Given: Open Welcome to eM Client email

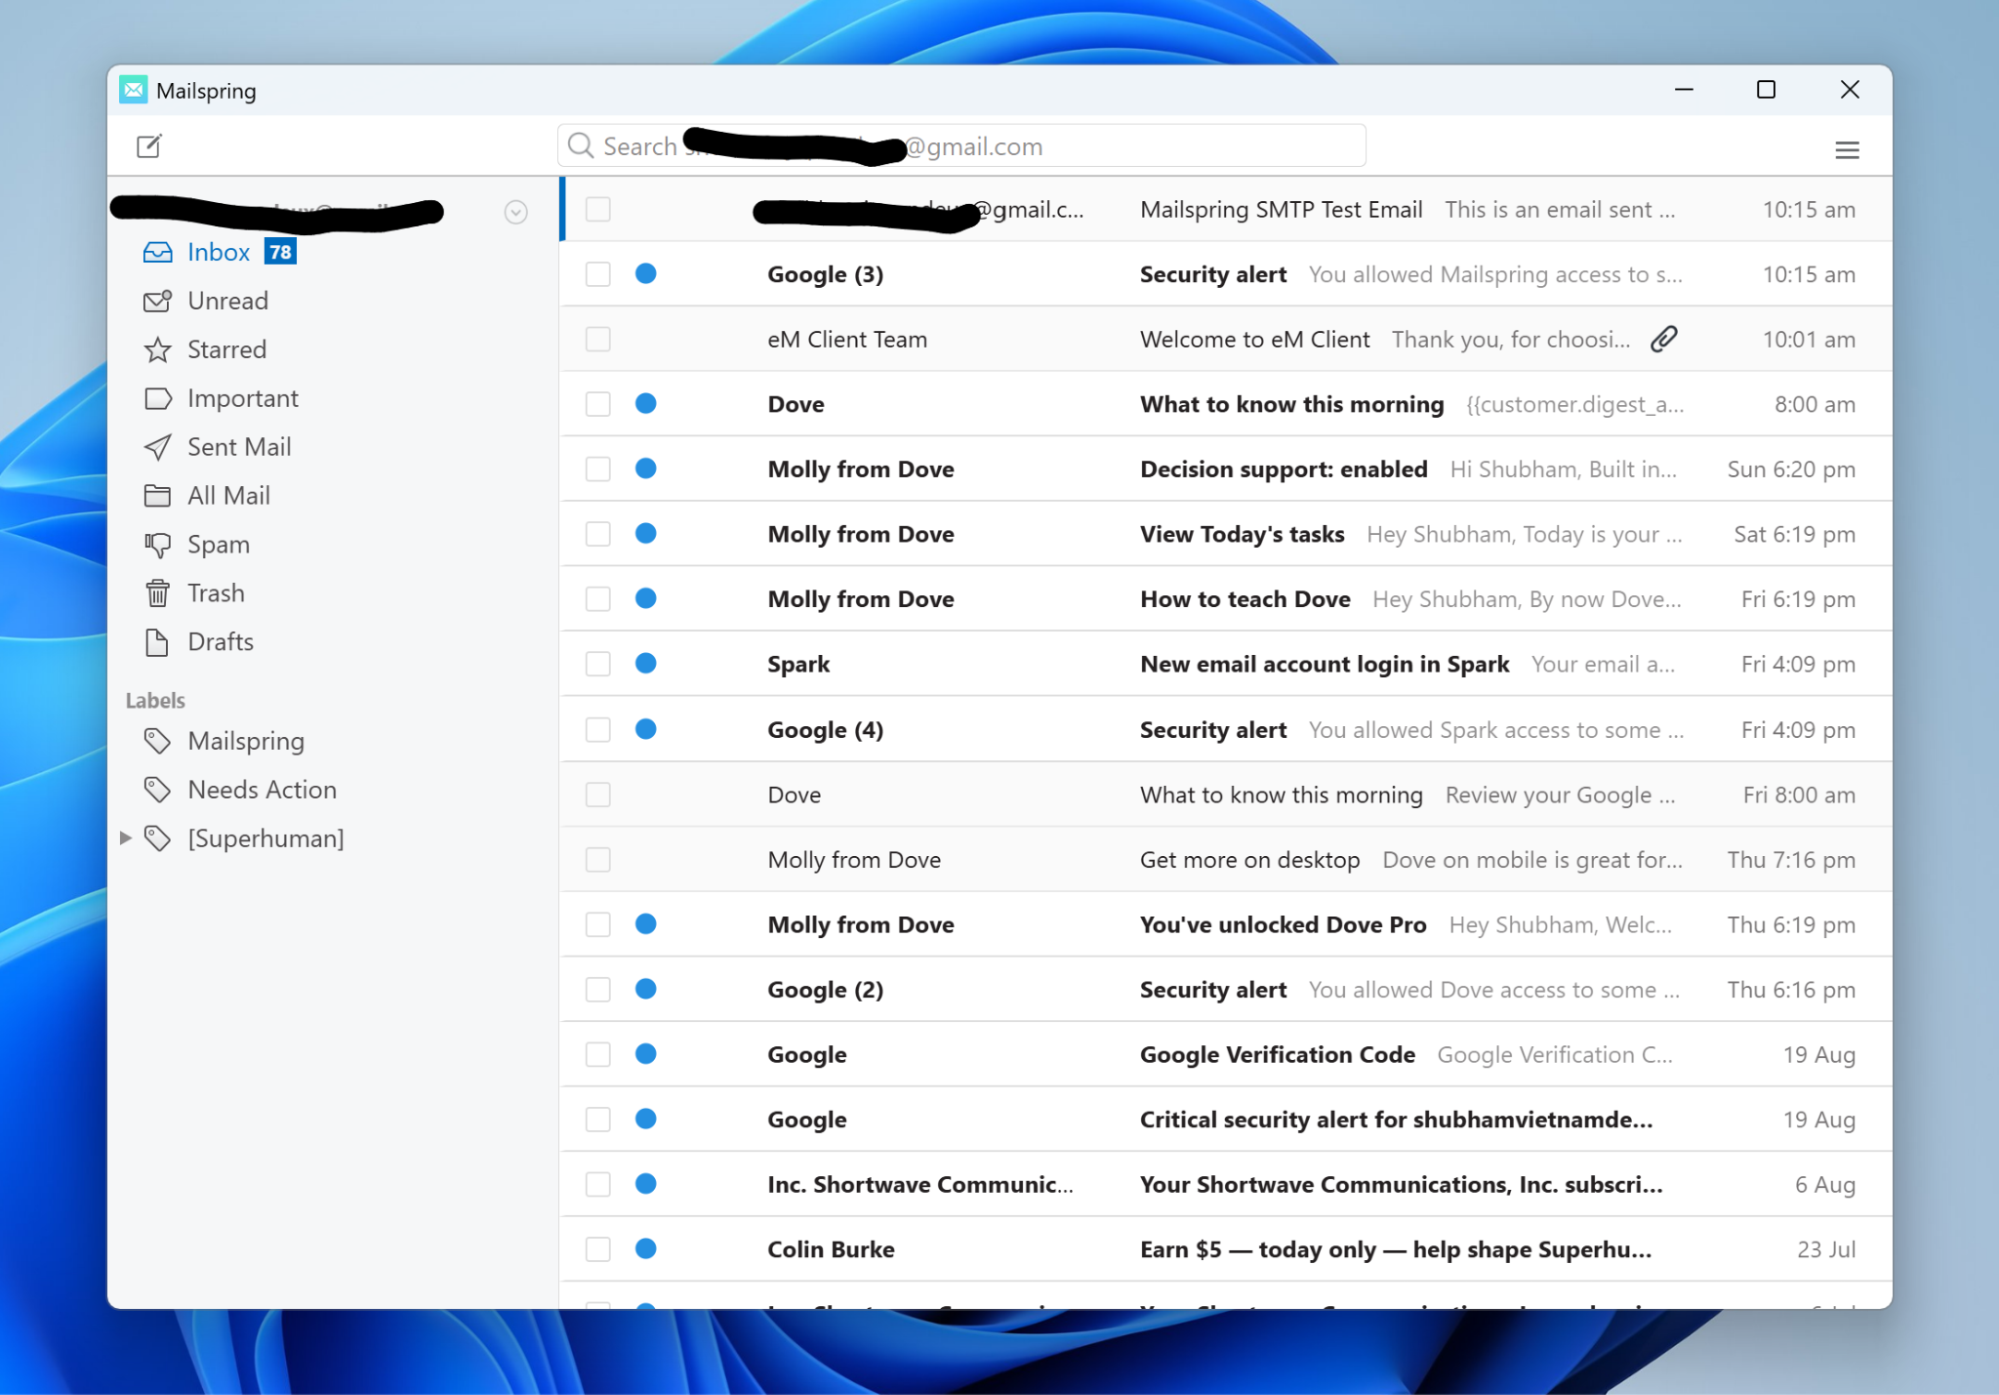Looking at the screenshot, I should pyautogui.click(x=1226, y=339).
